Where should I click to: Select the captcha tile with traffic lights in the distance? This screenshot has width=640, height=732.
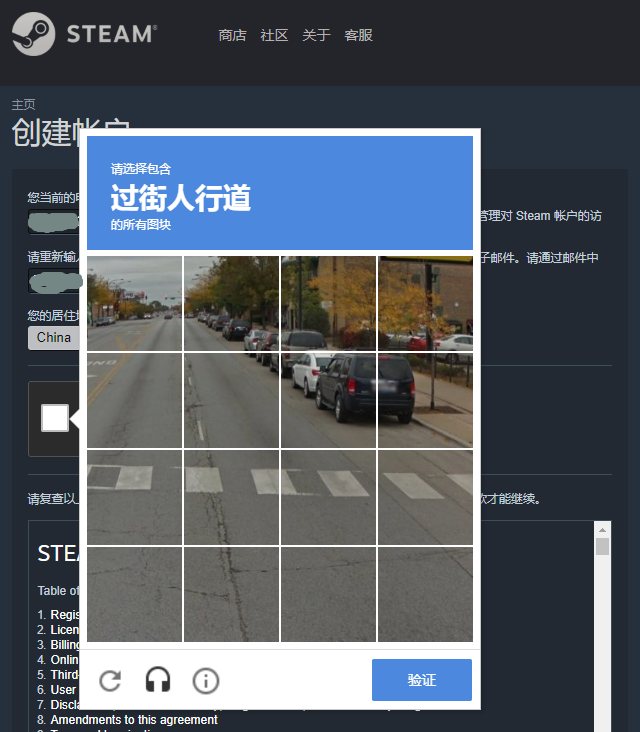click(x=134, y=303)
